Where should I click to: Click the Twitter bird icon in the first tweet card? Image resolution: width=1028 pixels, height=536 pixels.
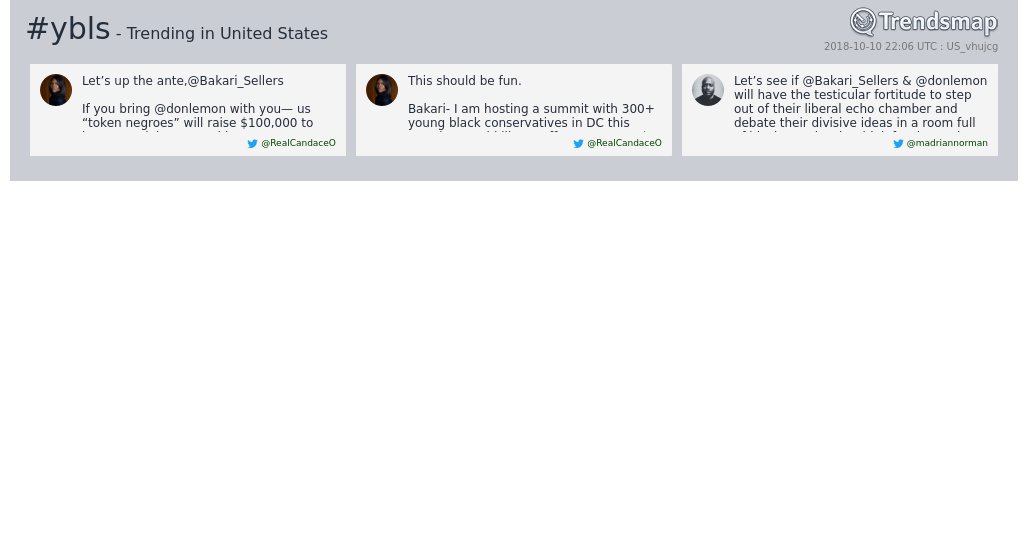252,144
